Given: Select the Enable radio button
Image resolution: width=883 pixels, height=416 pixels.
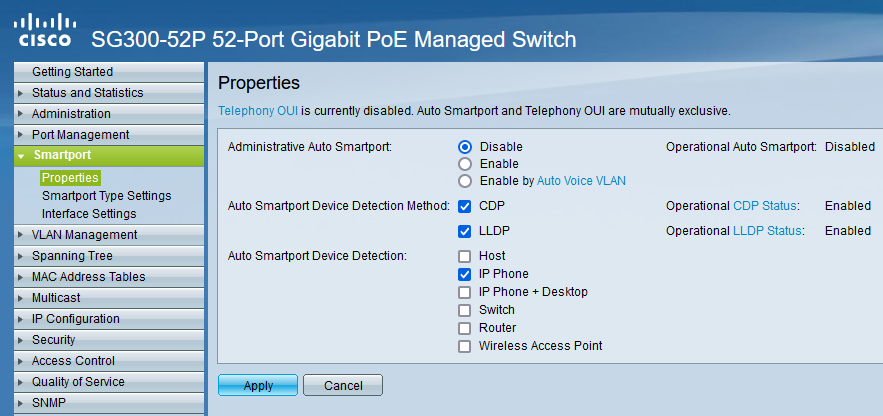Looking at the screenshot, I should tap(465, 164).
